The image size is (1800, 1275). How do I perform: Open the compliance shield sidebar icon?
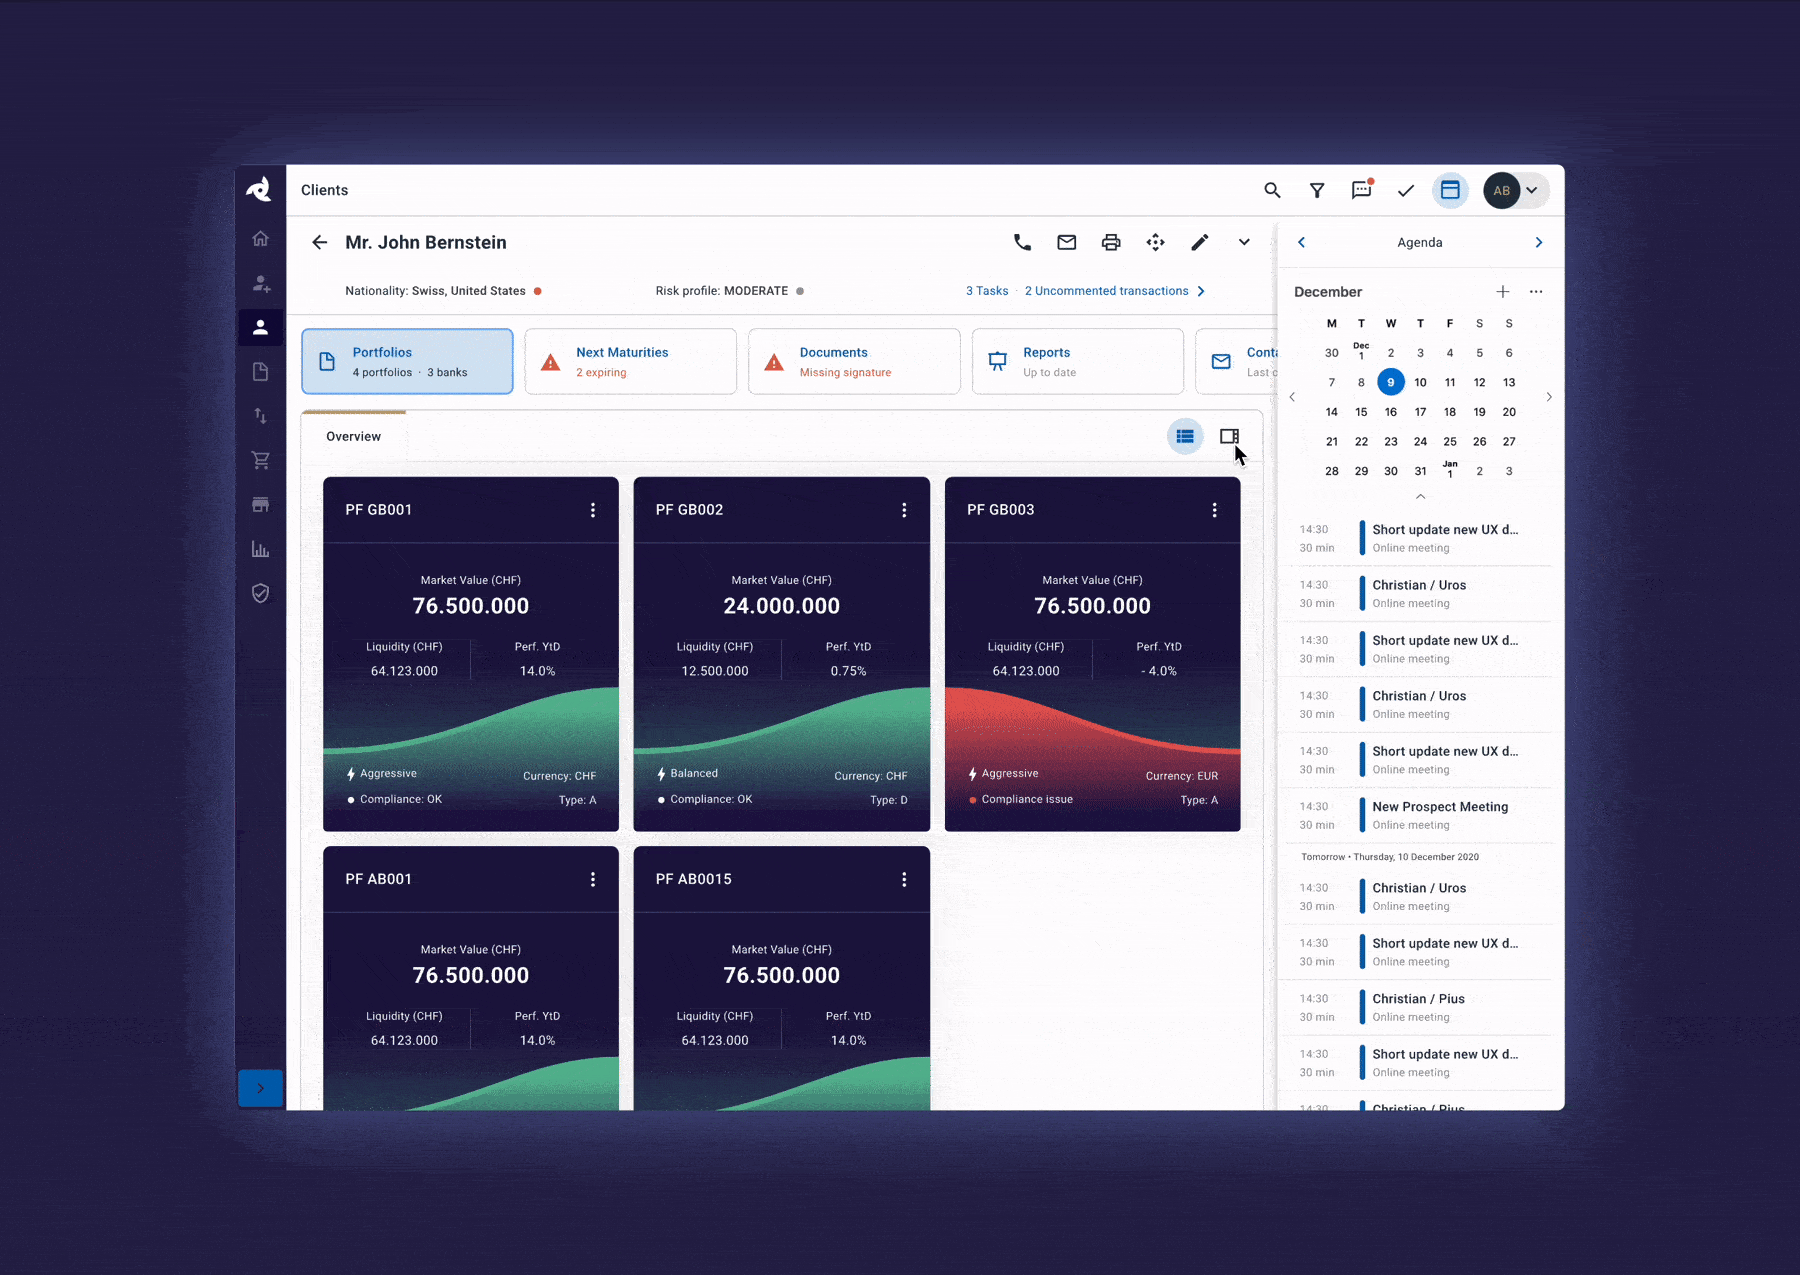260,593
